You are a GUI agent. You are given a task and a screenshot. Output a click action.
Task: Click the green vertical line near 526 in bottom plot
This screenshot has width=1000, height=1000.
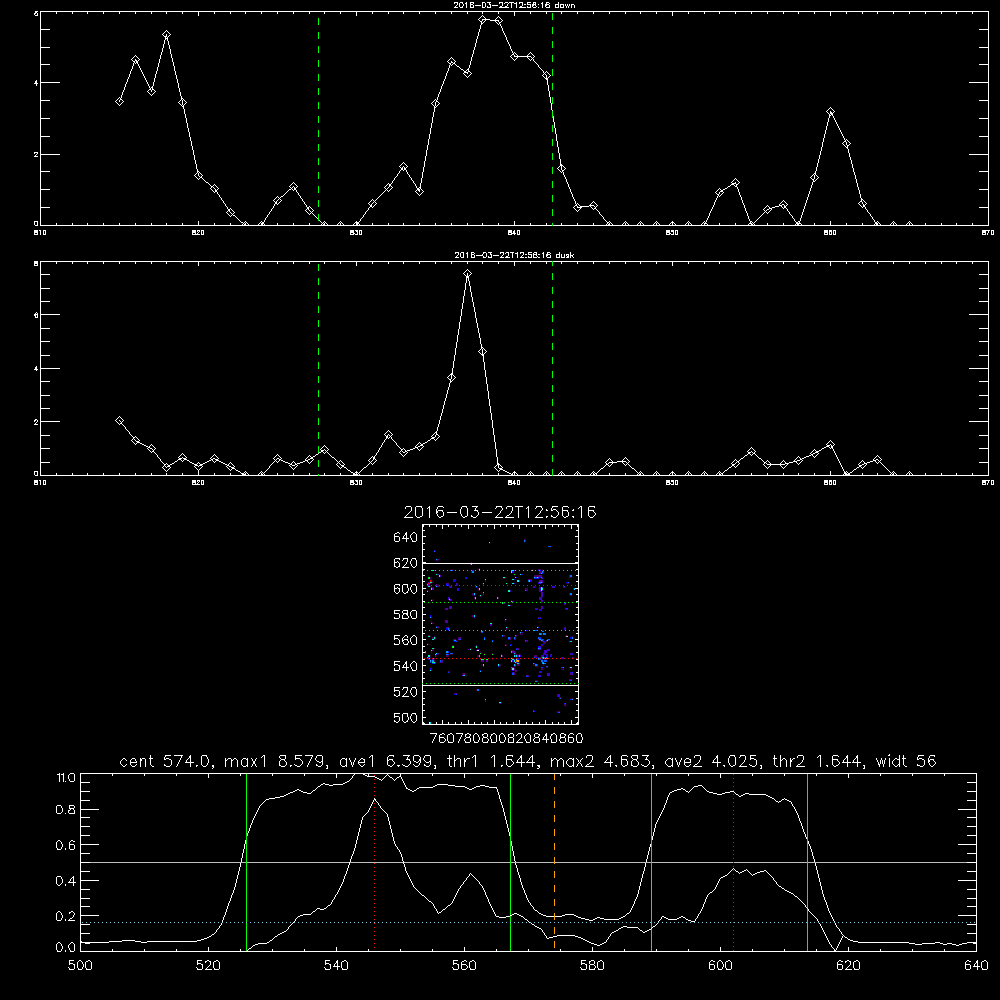click(246, 862)
